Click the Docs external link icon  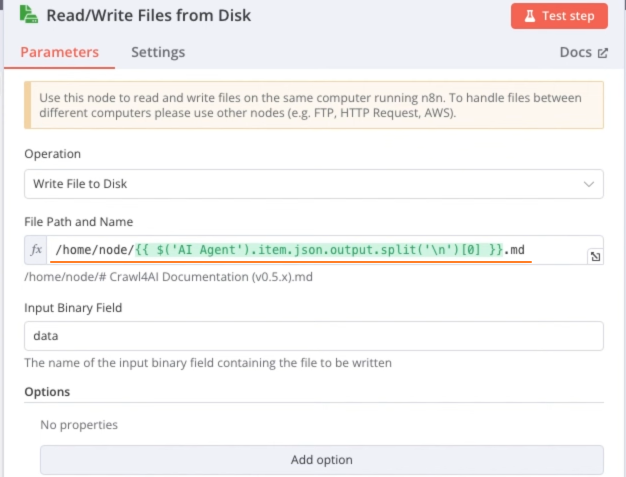pyautogui.click(x=602, y=53)
